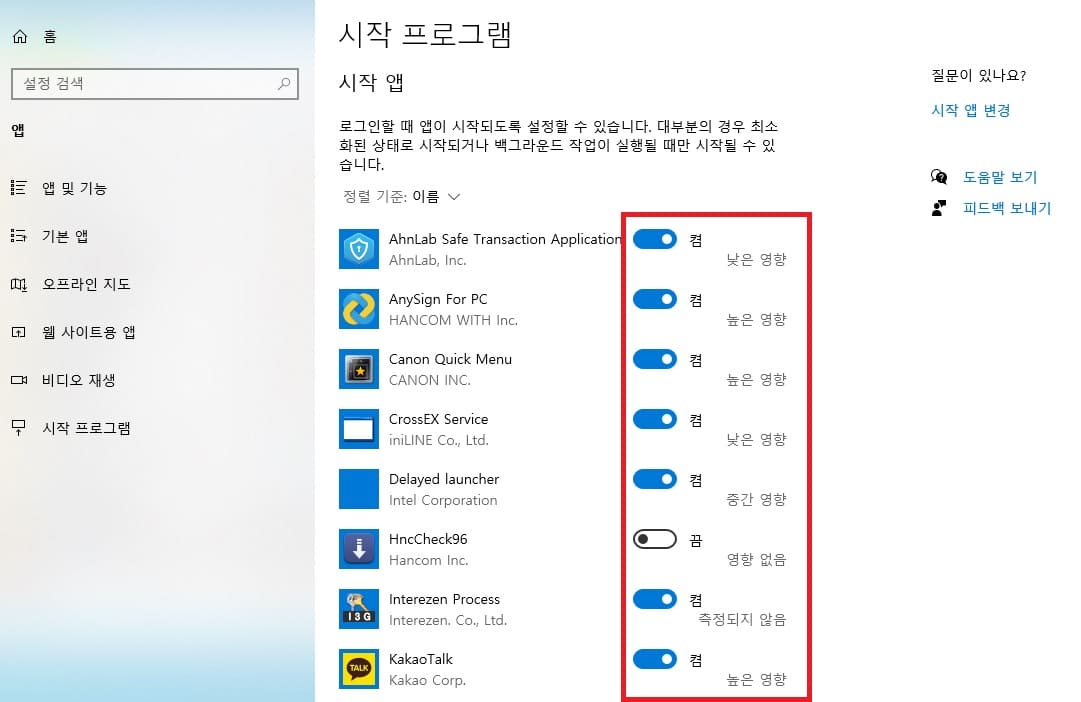Open the 시작 앱 변경 link
The height and width of the screenshot is (702, 1081).
pyautogui.click(x=971, y=110)
